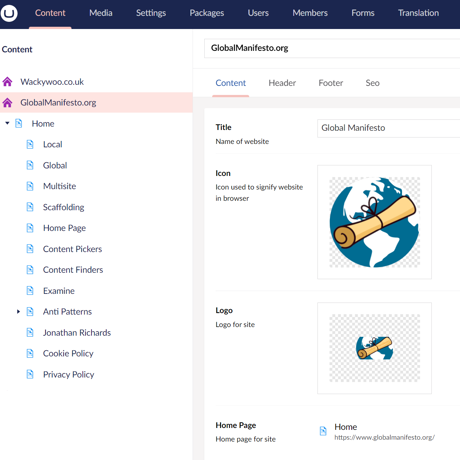Image resolution: width=460 pixels, height=460 pixels.
Task: Click the Logo image thumbnail
Action: (x=374, y=348)
